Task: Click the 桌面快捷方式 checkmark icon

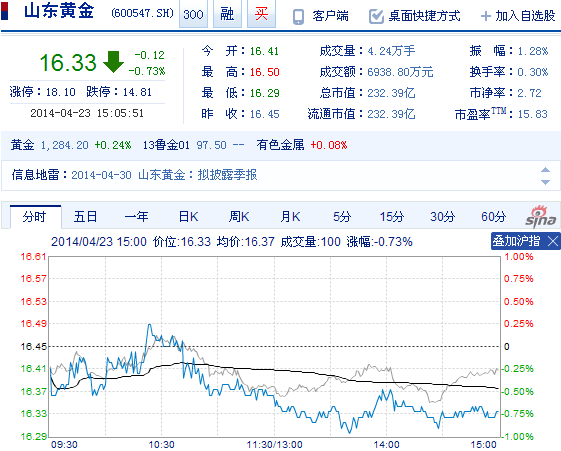Action: click(x=376, y=16)
